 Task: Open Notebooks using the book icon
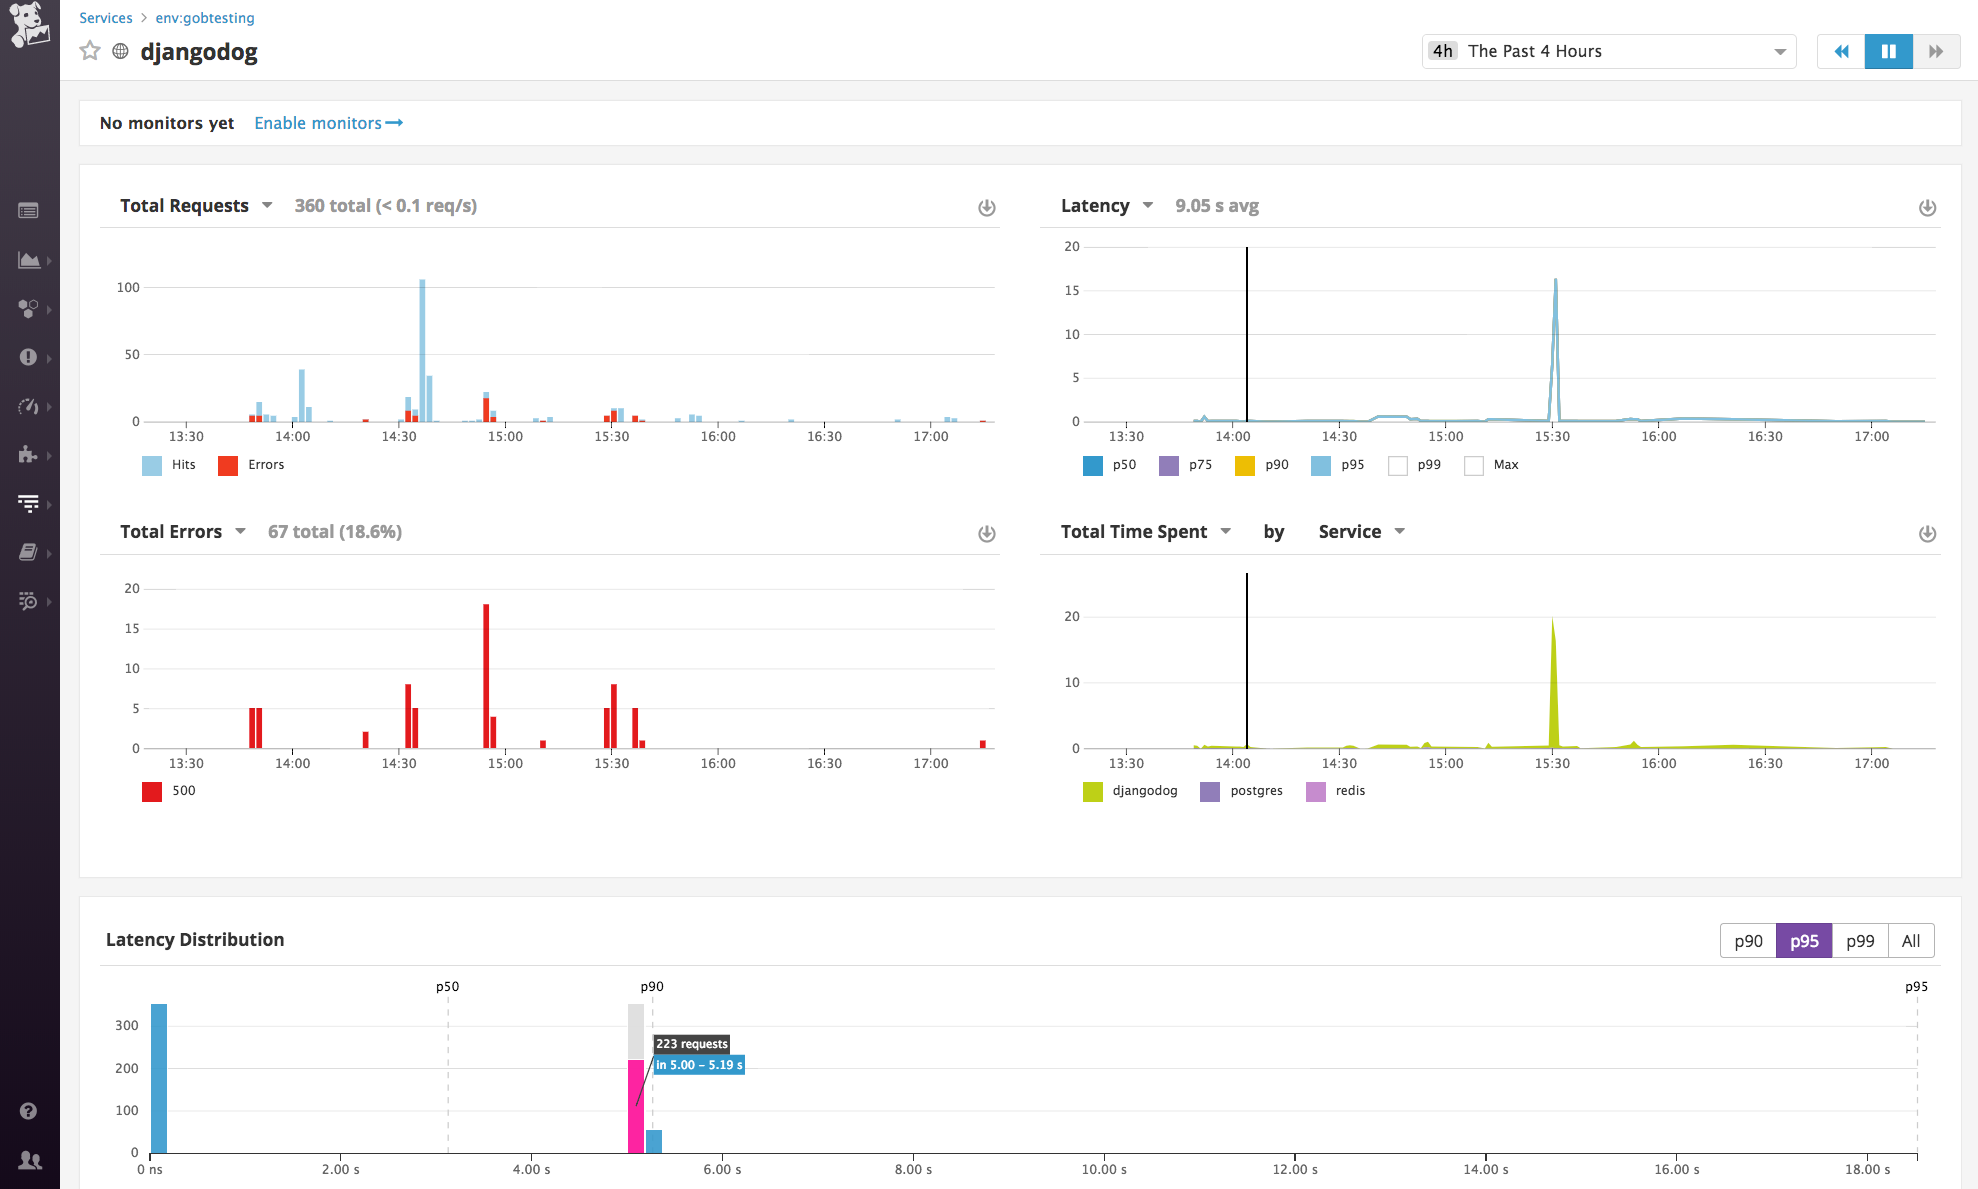[28, 552]
